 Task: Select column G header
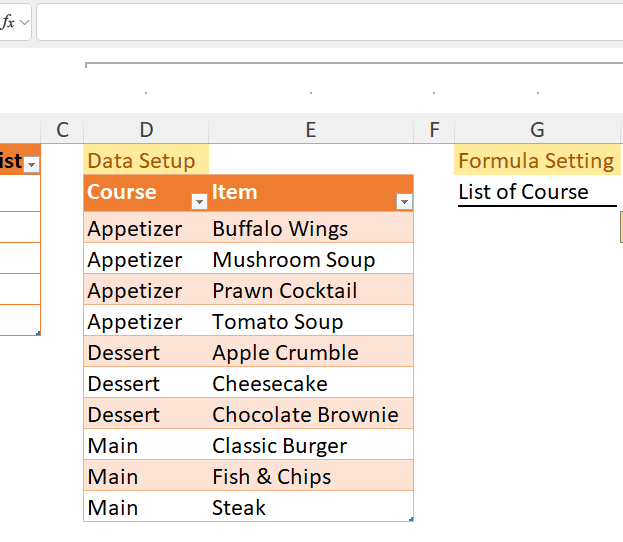point(537,129)
